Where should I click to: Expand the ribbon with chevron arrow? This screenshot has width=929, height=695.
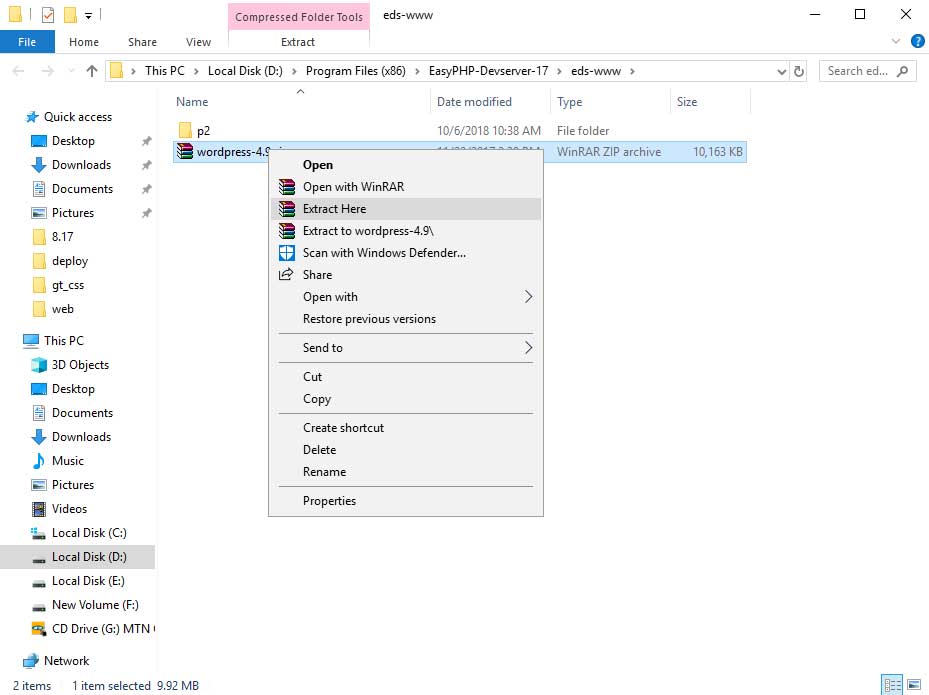[x=896, y=41]
